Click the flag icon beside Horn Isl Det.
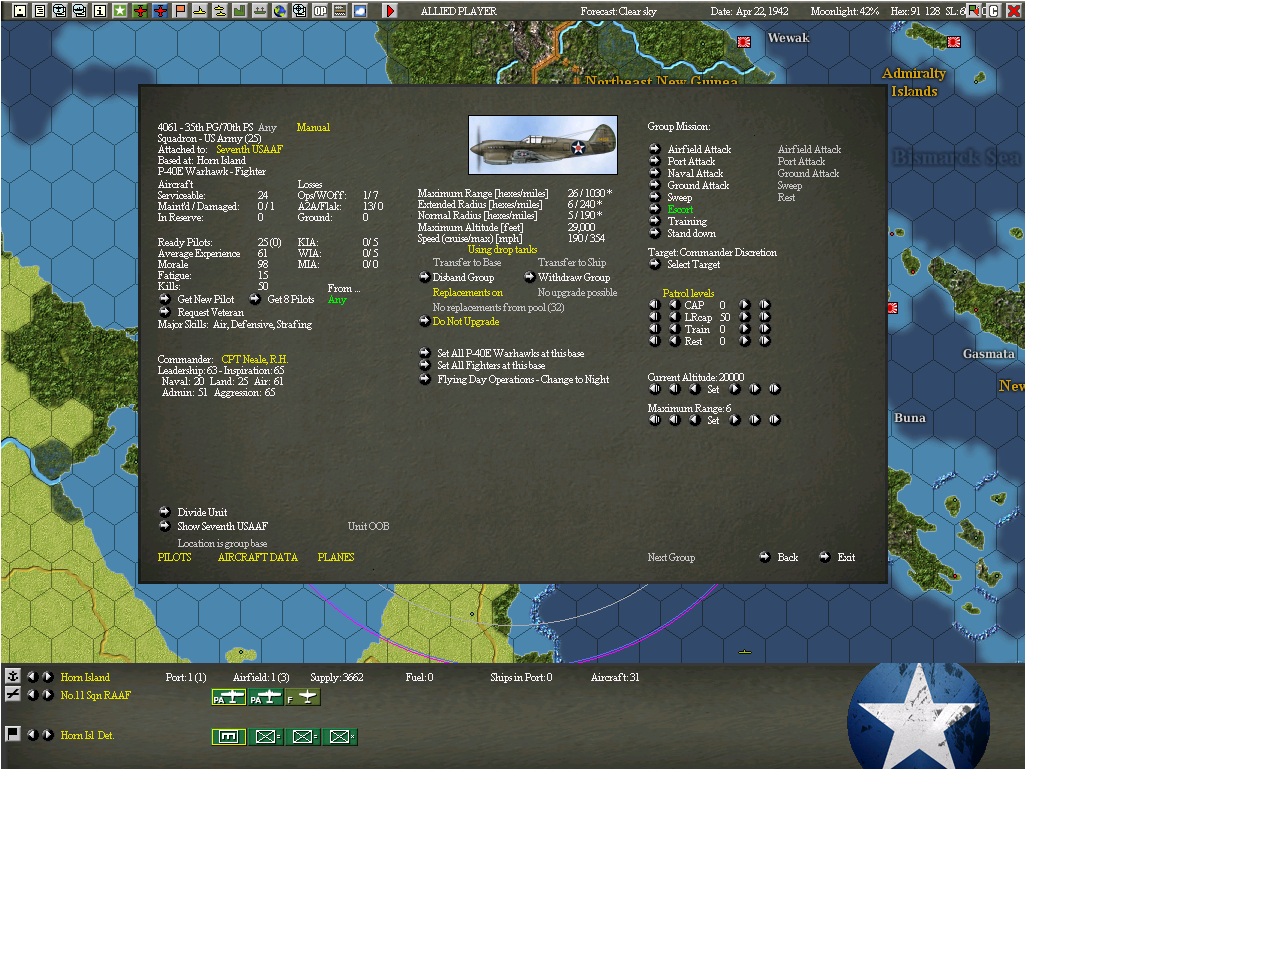Viewport: 1280px width, 960px height. click(13, 734)
